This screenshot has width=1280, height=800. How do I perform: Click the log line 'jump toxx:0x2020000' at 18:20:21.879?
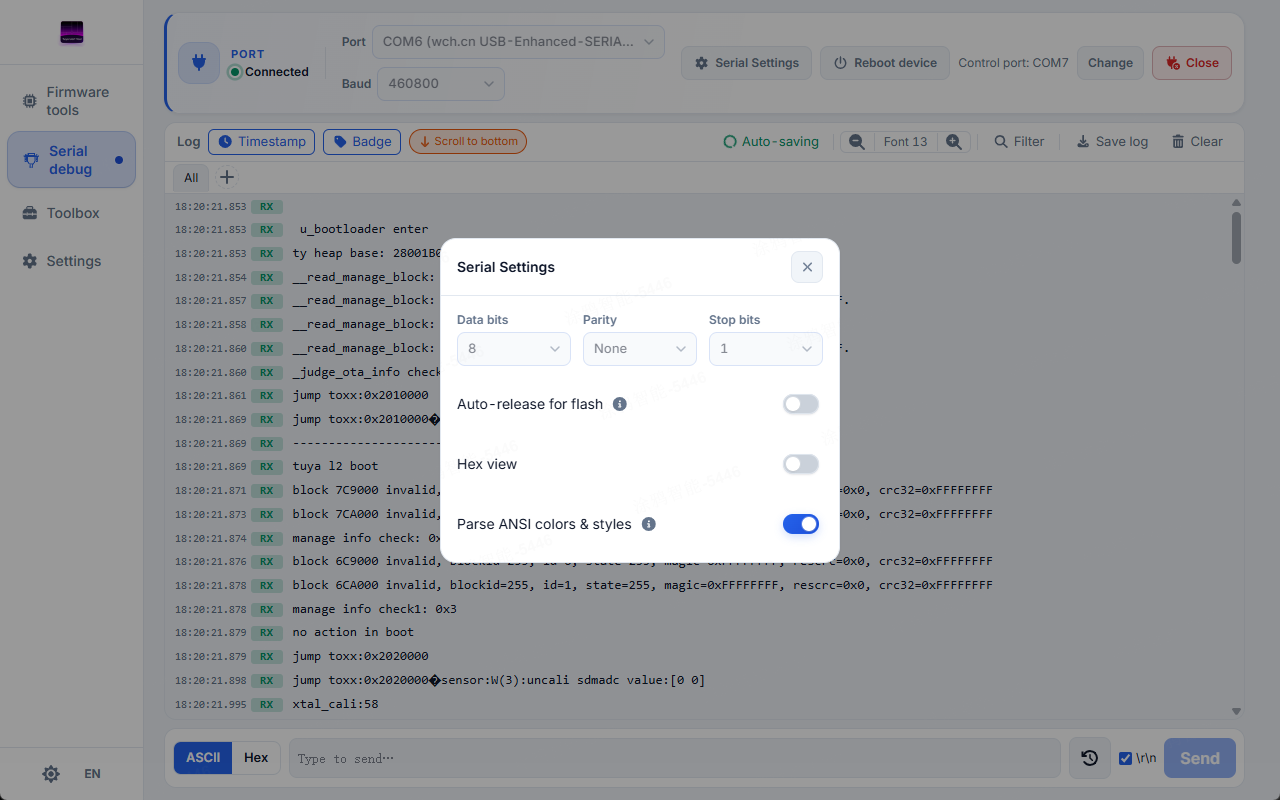[x=360, y=656]
